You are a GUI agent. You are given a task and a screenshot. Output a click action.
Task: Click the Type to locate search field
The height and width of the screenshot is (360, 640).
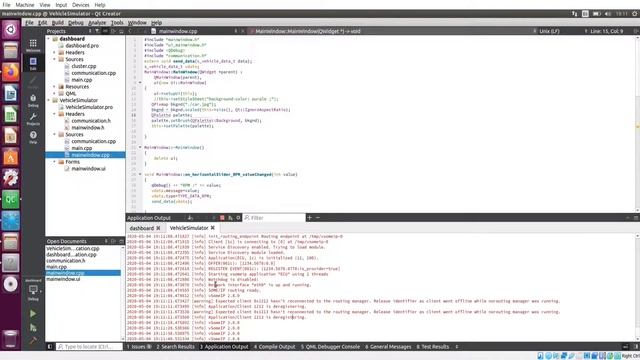(x=89, y=347)
